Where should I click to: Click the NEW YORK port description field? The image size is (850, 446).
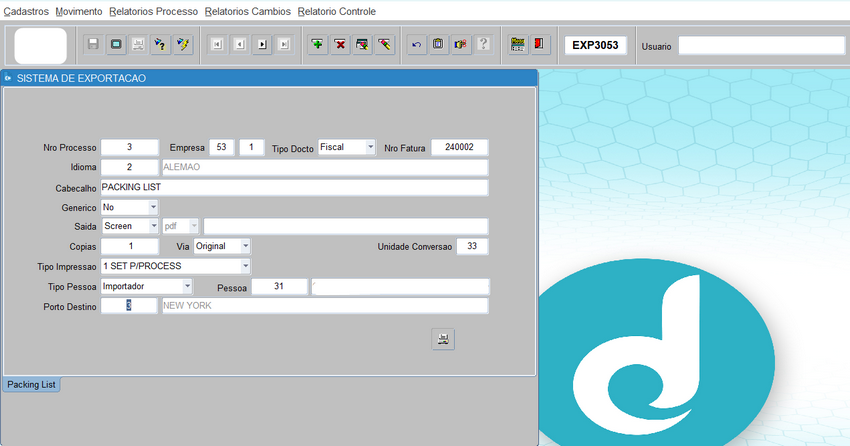(325, 306)
